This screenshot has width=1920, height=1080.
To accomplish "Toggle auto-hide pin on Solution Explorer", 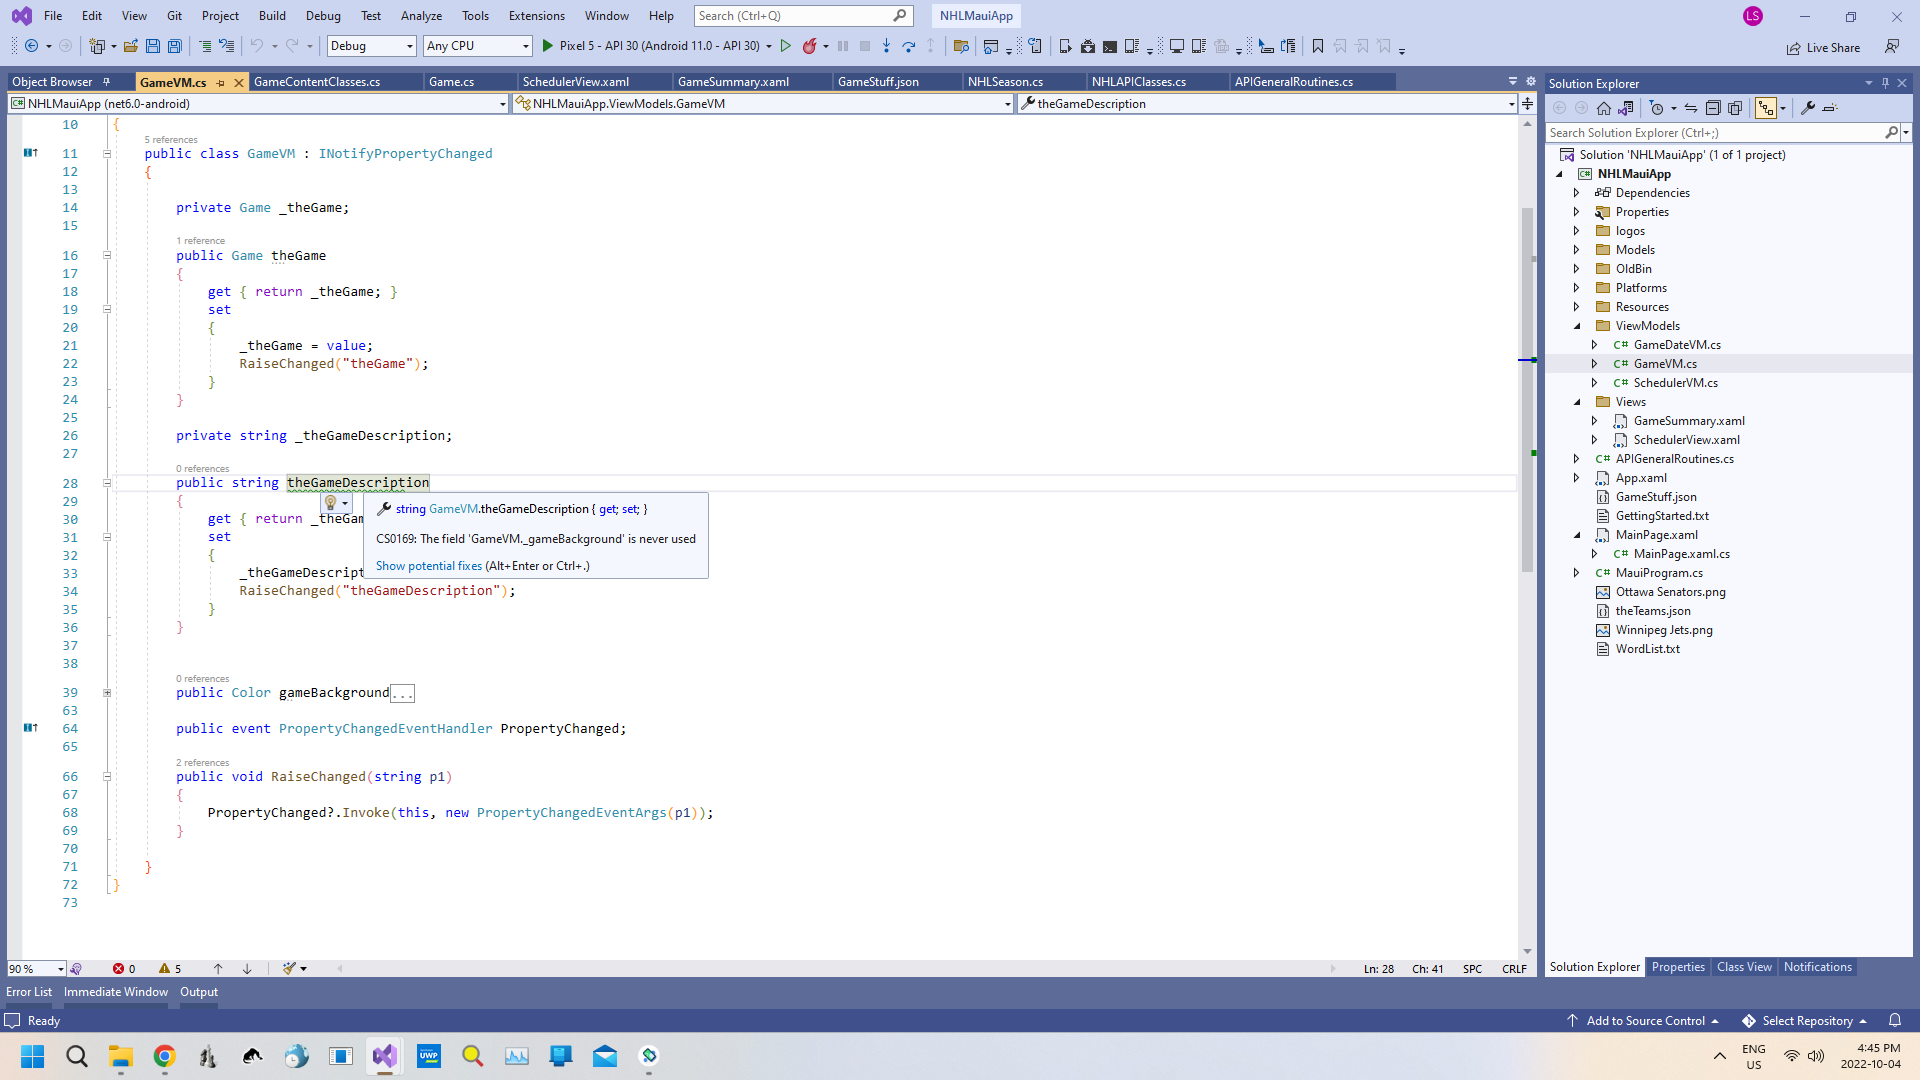I will click(x=1885, y=83).
